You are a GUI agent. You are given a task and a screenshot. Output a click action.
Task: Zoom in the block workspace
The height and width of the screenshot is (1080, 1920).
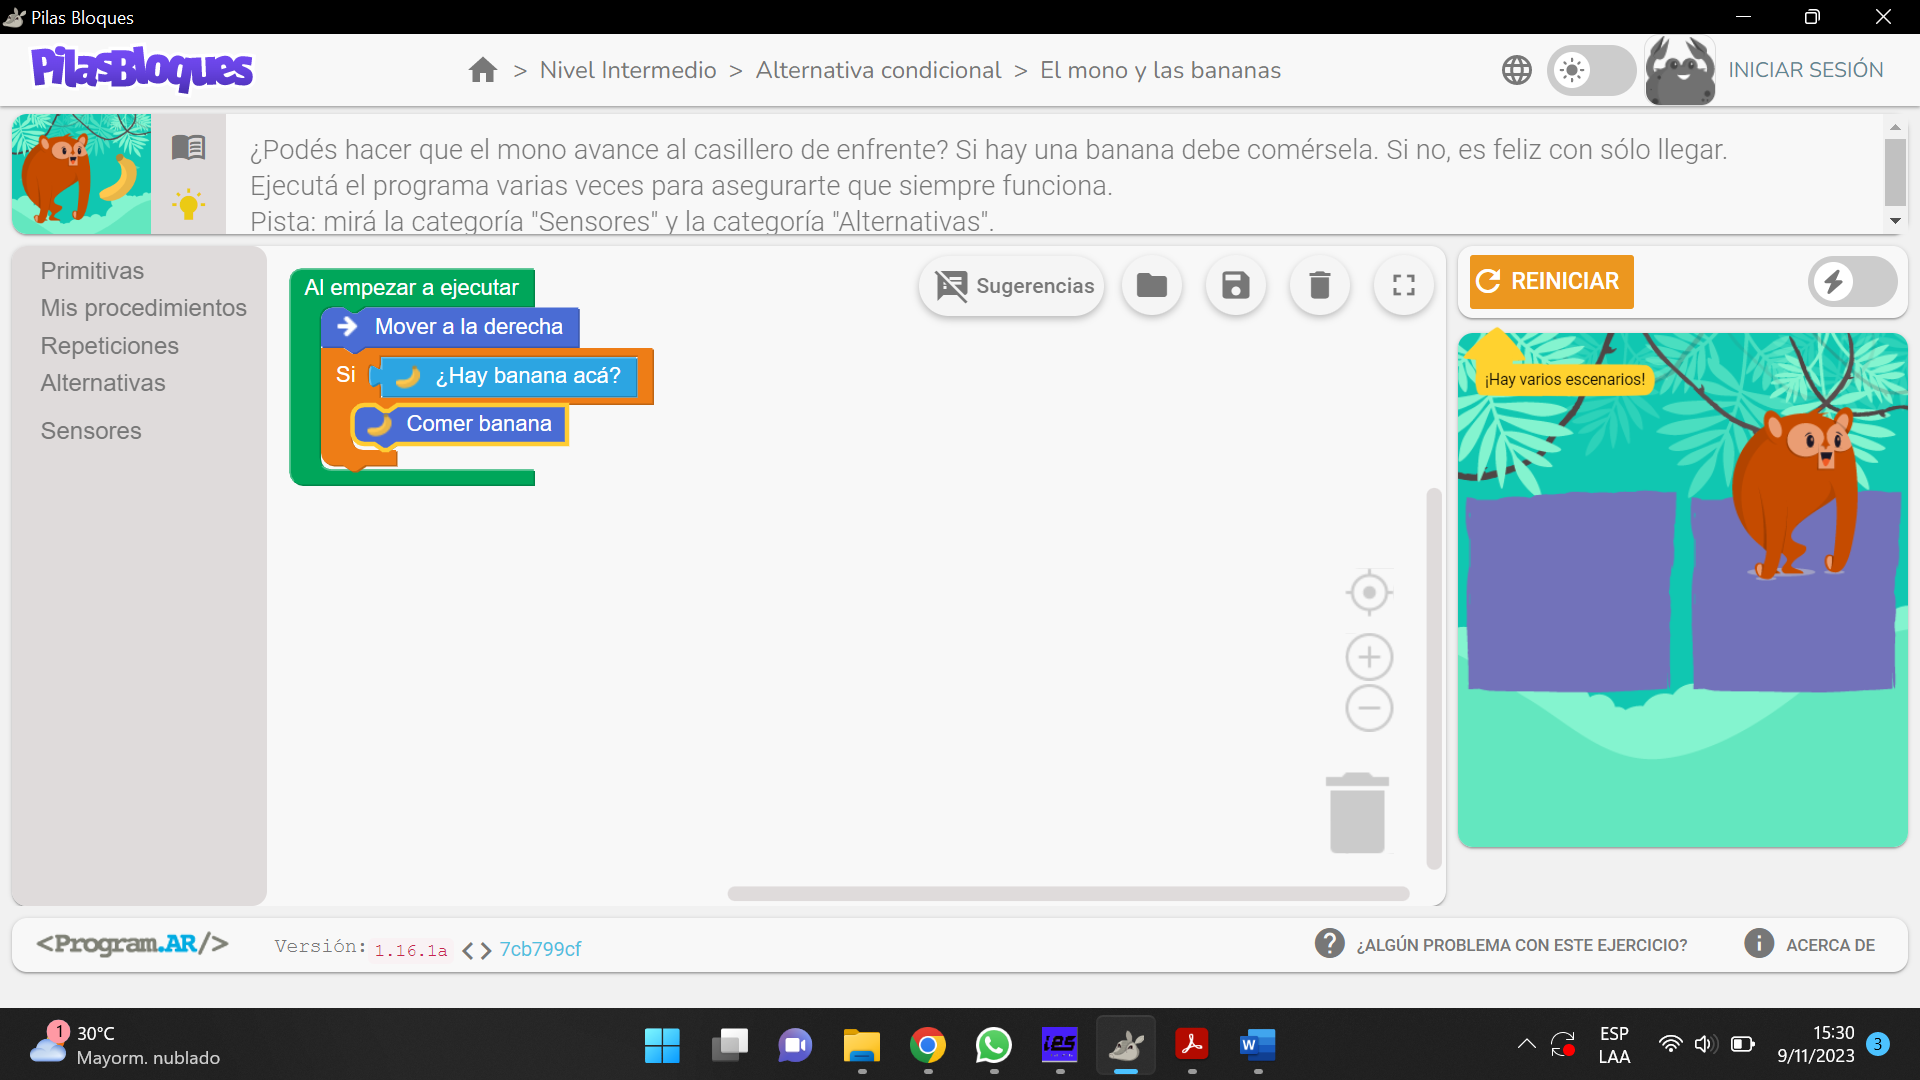pyautogui.click(x=1369, y=657)
